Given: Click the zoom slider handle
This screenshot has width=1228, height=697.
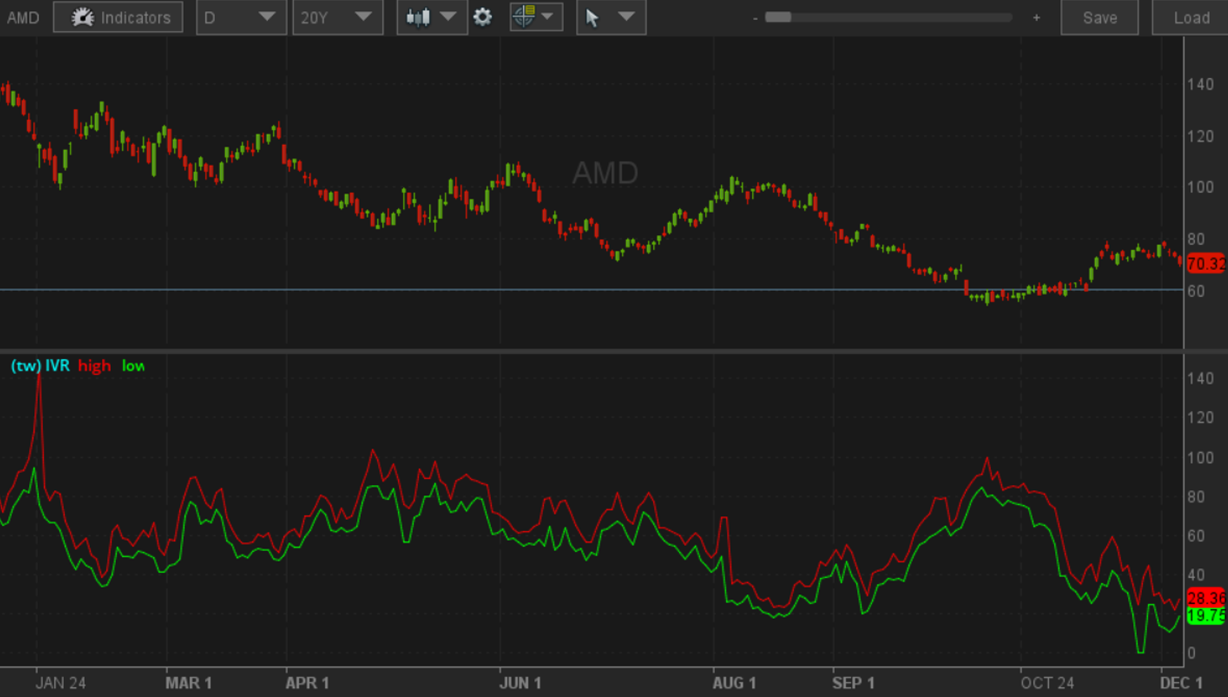Looking at the screenshot, I should [x=778, y=17].
